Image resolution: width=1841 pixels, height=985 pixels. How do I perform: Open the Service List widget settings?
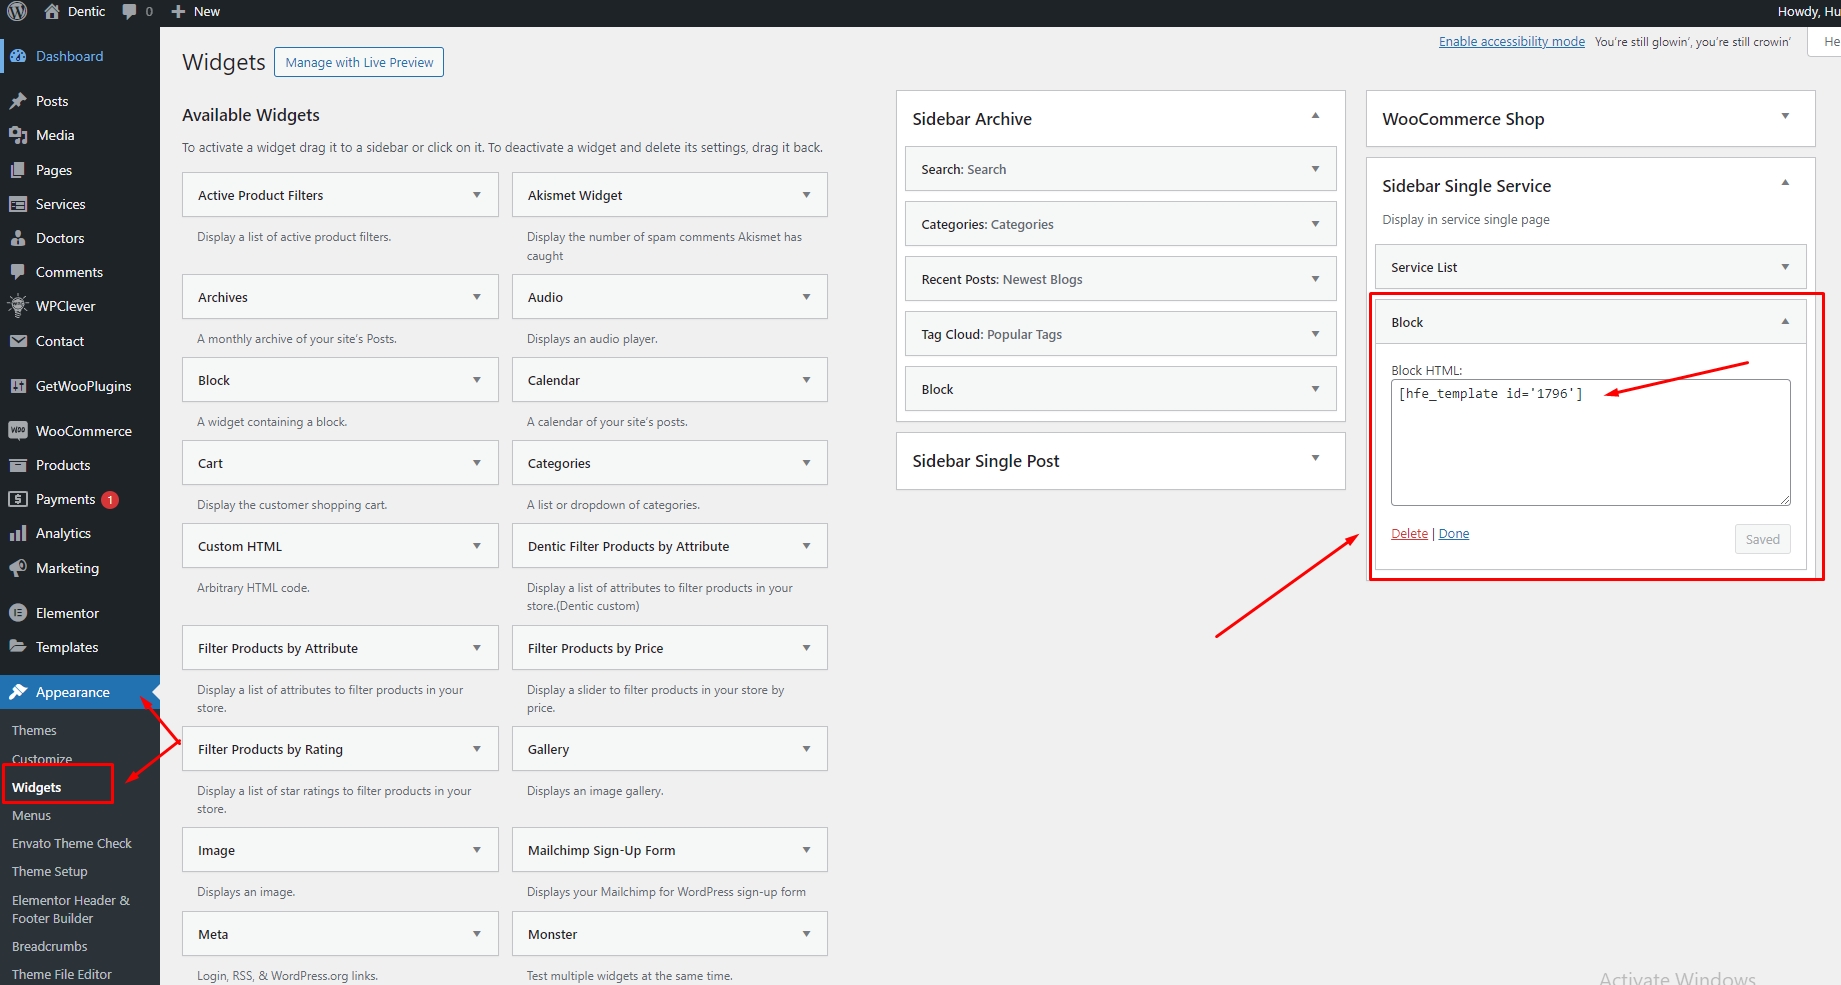(1785, 267)
